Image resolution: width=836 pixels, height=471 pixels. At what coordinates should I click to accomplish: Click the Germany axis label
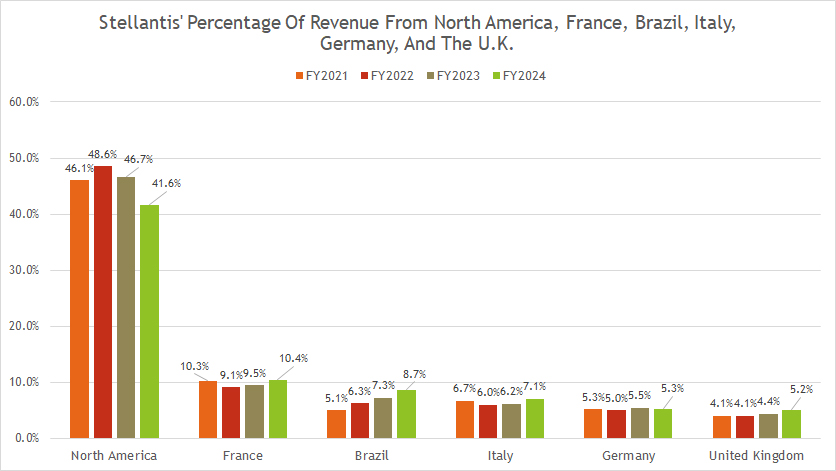click(x=629, y=456)
